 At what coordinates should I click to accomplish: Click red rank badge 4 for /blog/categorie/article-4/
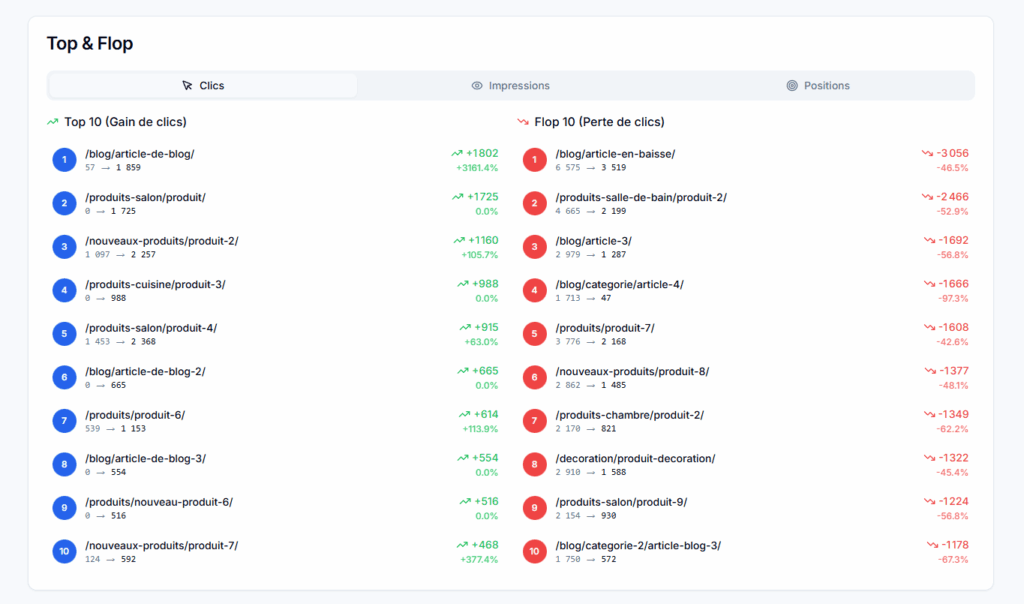(534, 291)
